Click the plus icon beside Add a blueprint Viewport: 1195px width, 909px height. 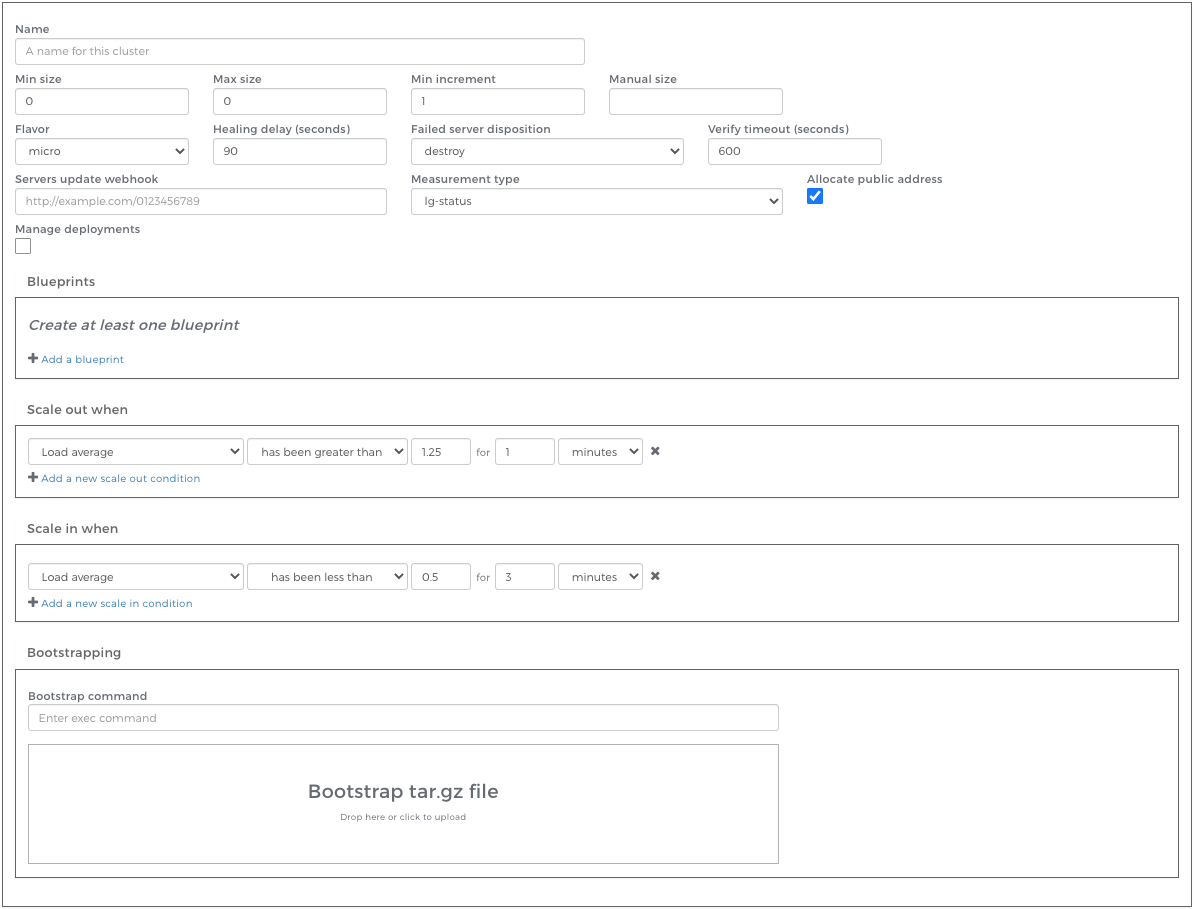pyautogui.click(x=33, y=359)
